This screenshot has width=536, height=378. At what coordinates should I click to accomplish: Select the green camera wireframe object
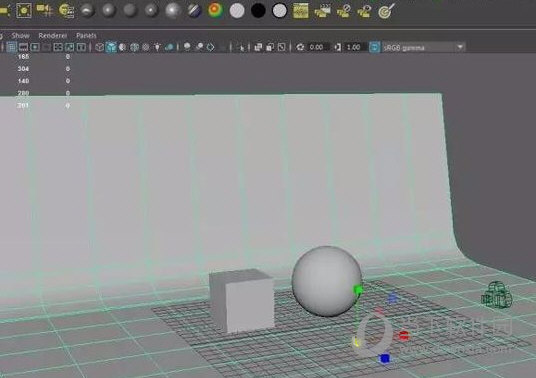tap(497, 294)
